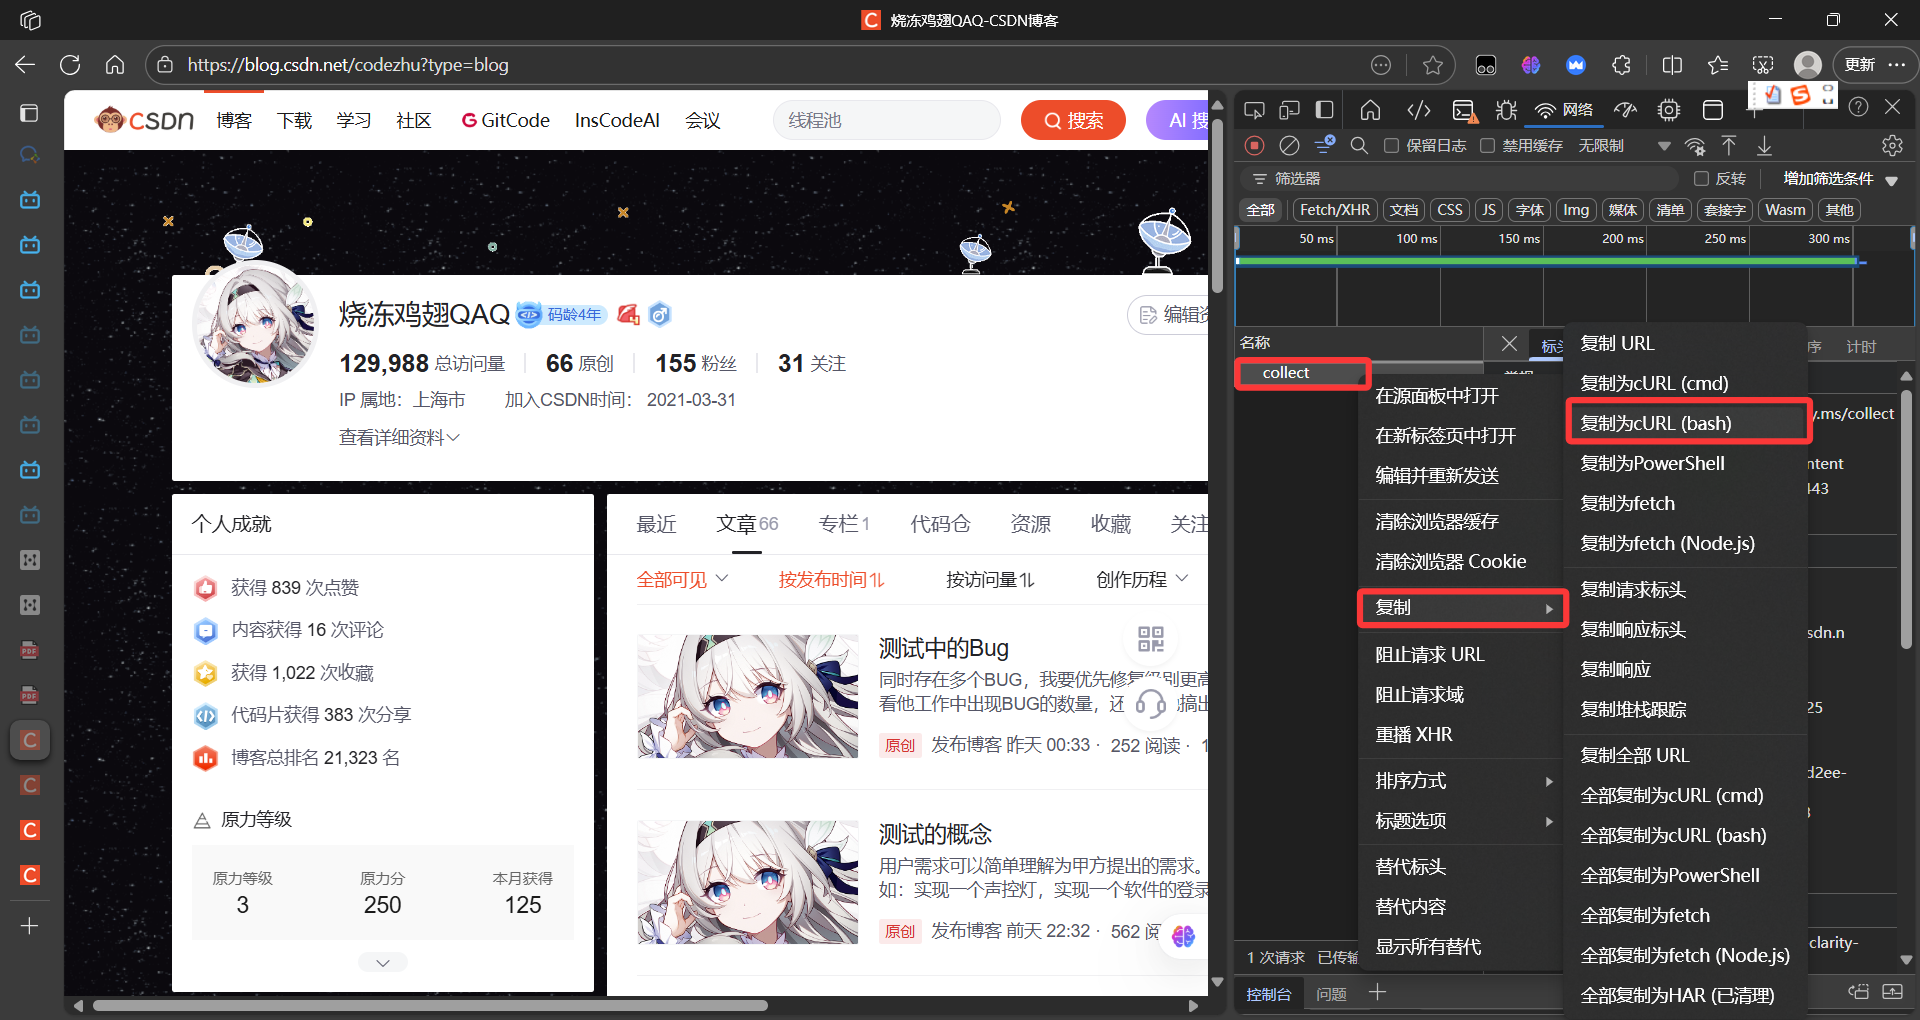The width and height of the screenshot is (1920, 1020).
Task: Add page to favorites star icon
Action: pos(1433,65)
